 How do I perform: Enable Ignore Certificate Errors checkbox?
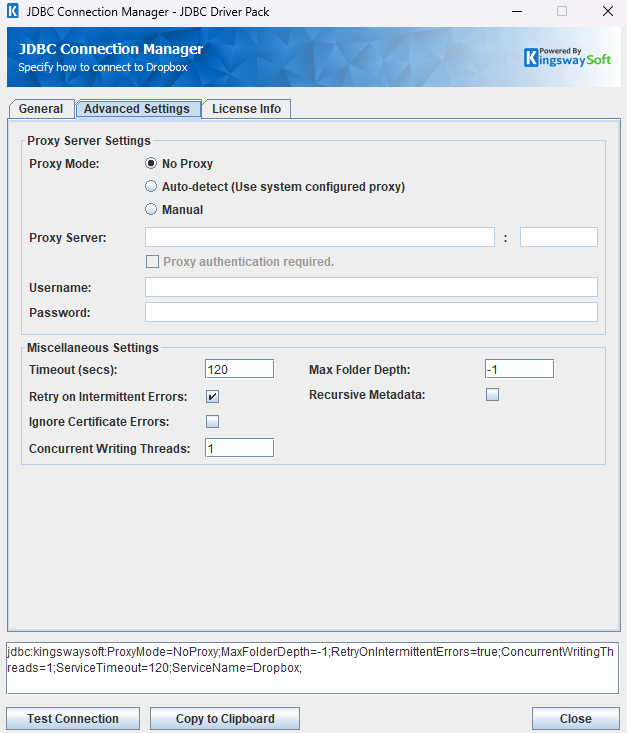[212, 421]
